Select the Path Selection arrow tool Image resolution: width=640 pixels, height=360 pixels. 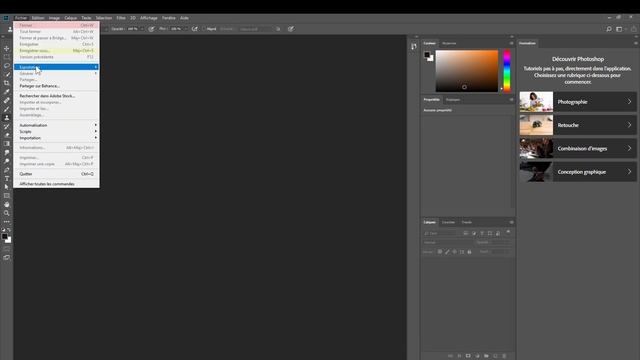point(7,187)
